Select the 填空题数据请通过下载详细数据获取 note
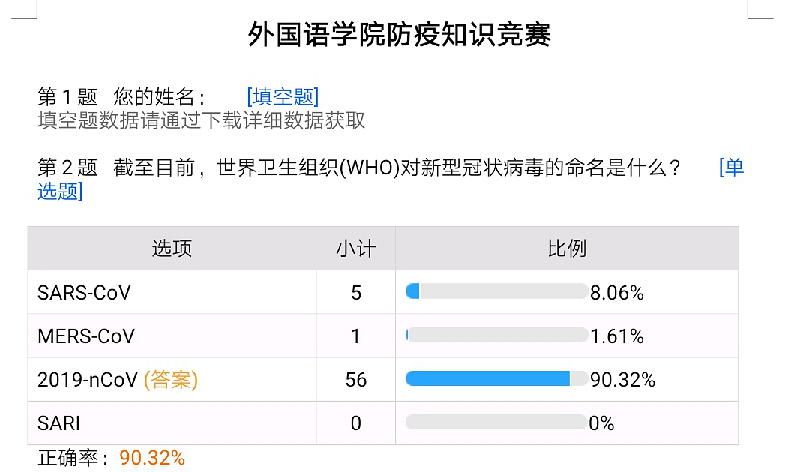 (x=201, y=121)
